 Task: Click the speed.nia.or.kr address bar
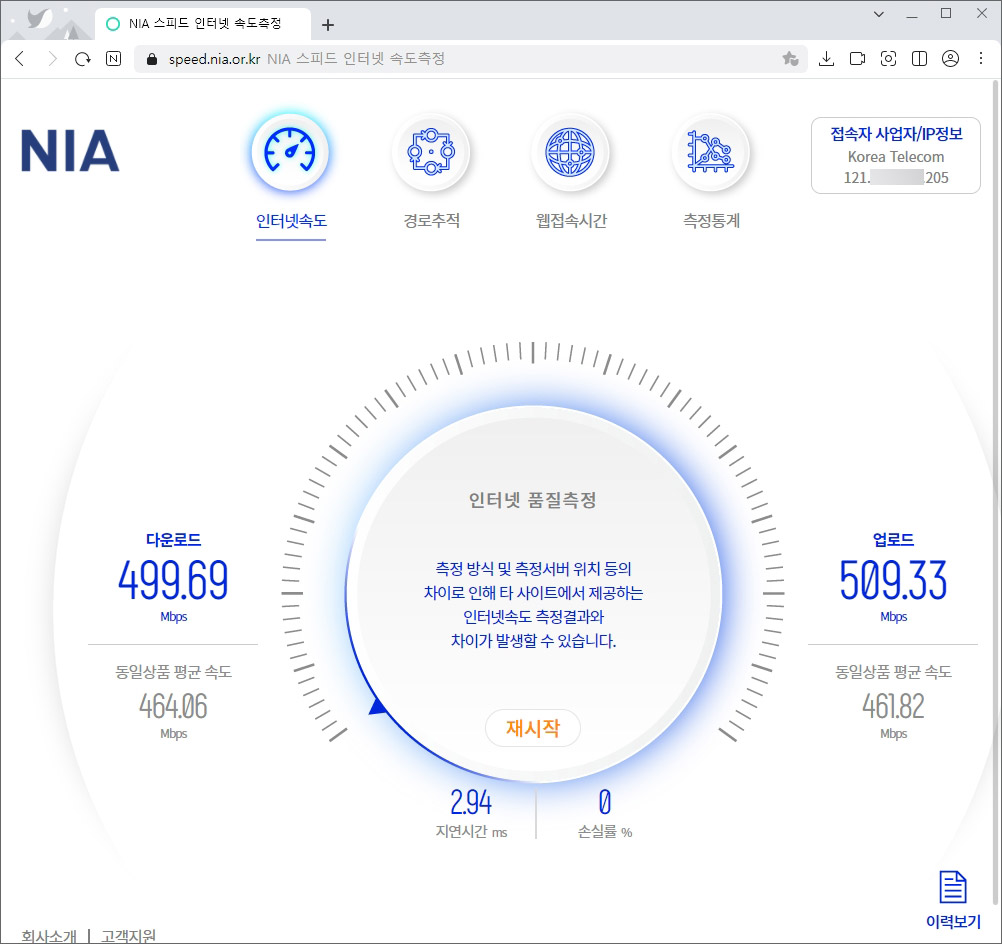click(470, 59)
